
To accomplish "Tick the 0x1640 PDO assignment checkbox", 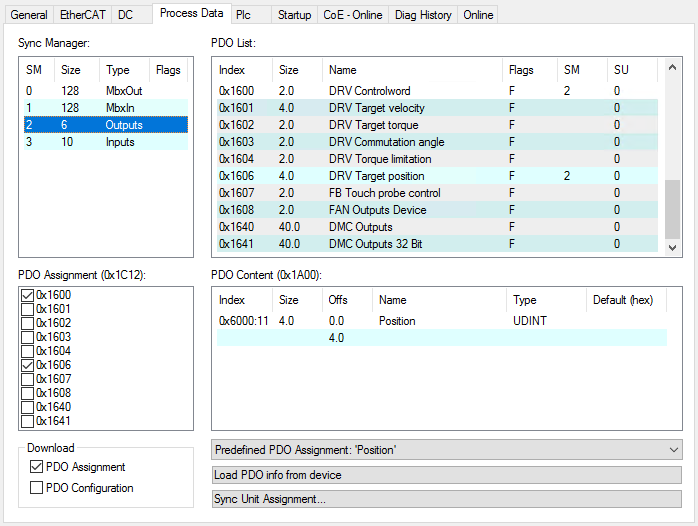I will pyautogui.click(x=28, y=407).
